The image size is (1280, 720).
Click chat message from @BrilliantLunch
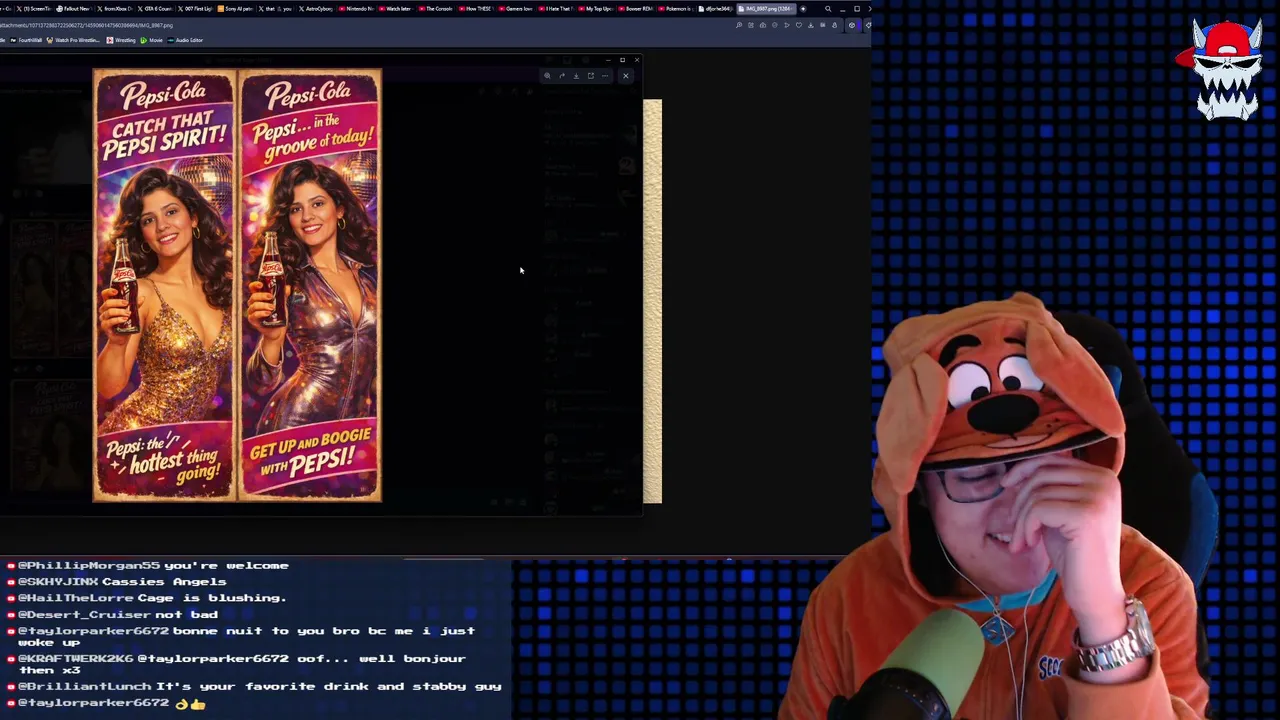point(254,686)
